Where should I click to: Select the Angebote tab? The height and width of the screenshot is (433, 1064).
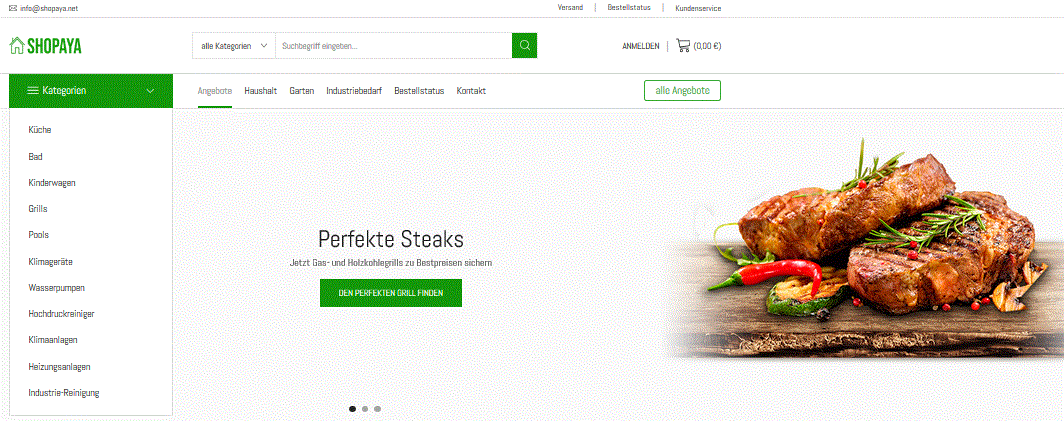[214, 91]
